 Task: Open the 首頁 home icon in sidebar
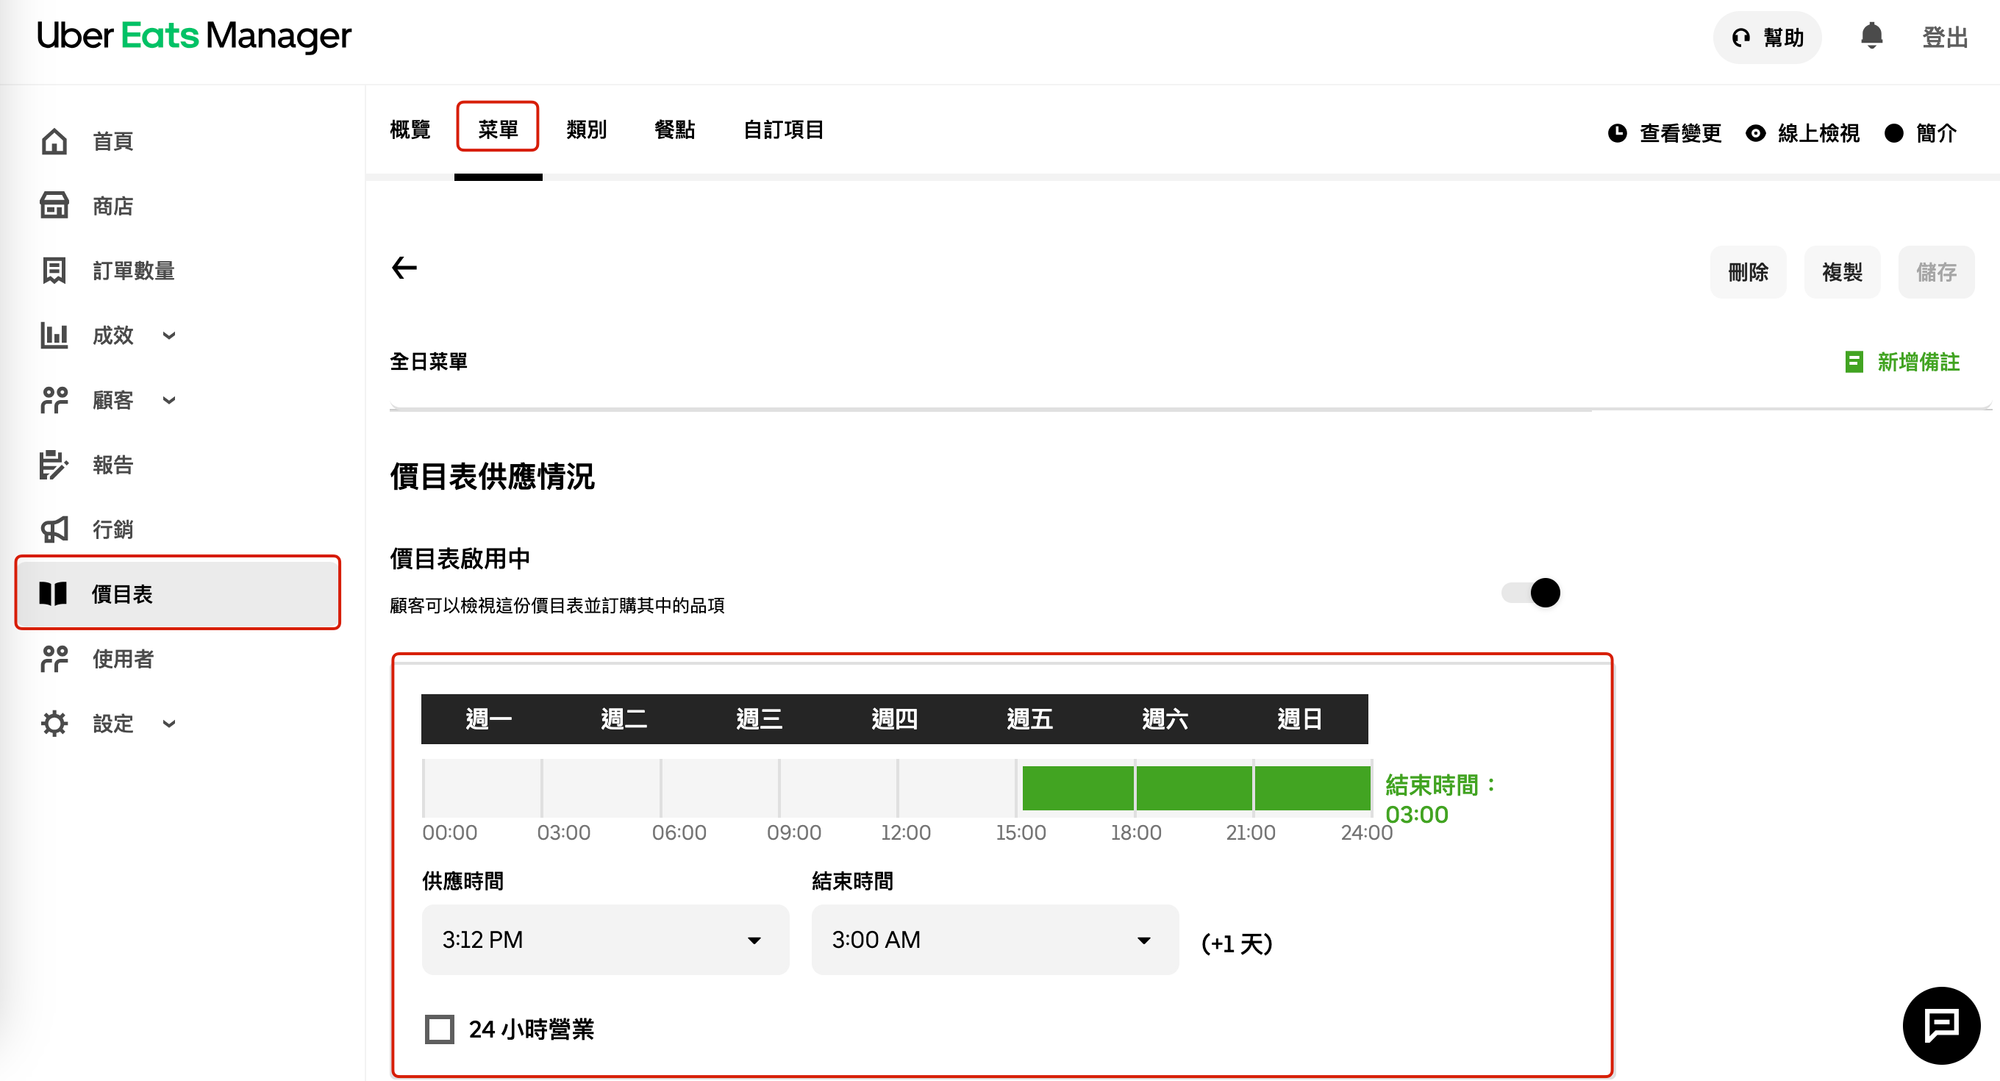(x=55, y=140)
